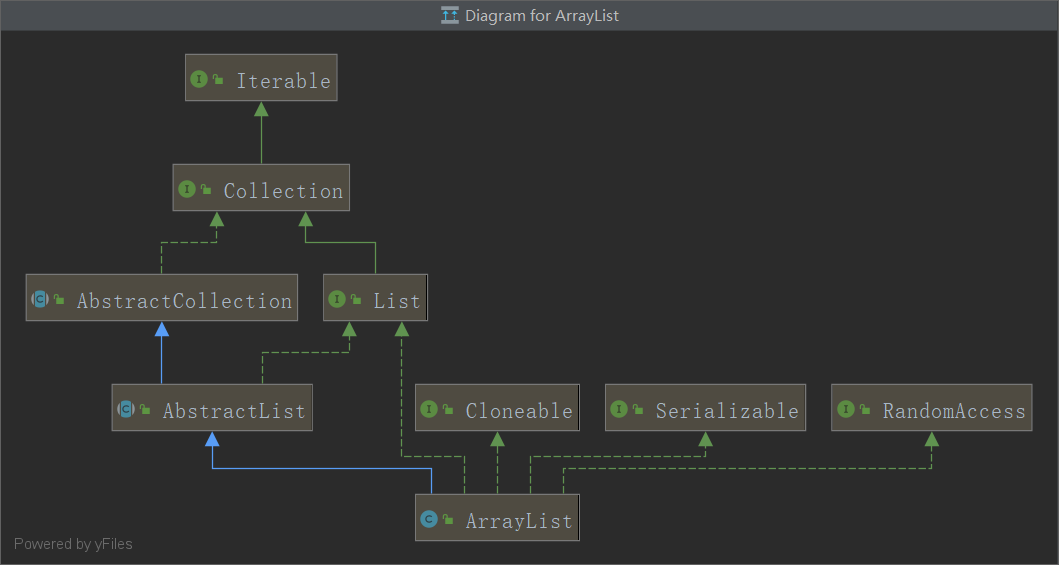Viewport: 1059px width, 565px height.
Task: Click the Serializable interface icon
Action: [619, 410]
